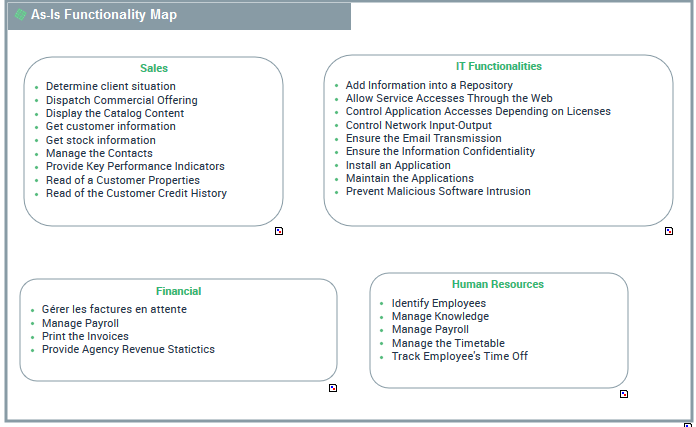Image resolution: width=696 pixels, height=427 pixels.
Task: Open 'Provide Agency Revenue Statictics' item
Action: (x=128, y=350)
